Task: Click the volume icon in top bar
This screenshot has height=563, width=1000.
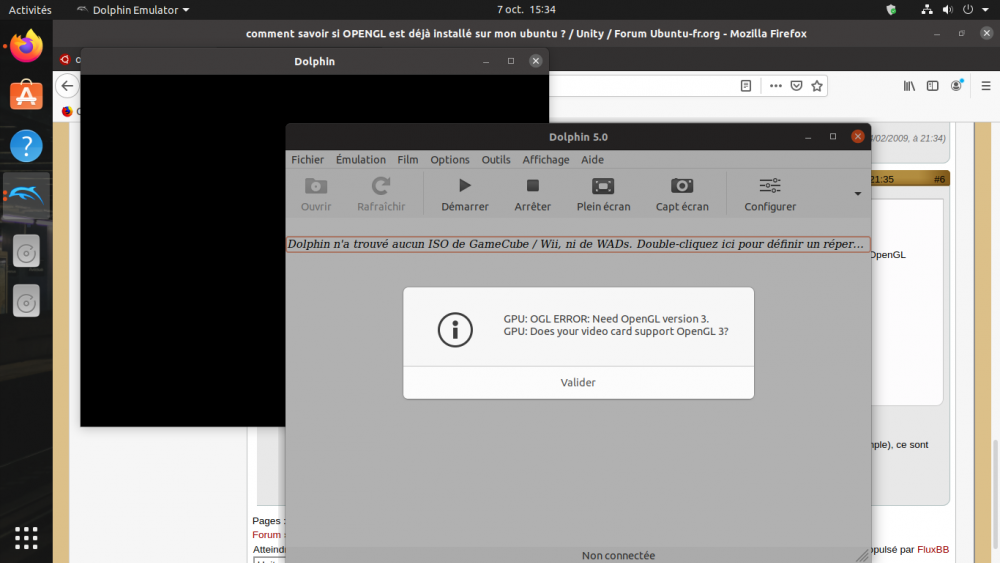Action: (948, 10)
